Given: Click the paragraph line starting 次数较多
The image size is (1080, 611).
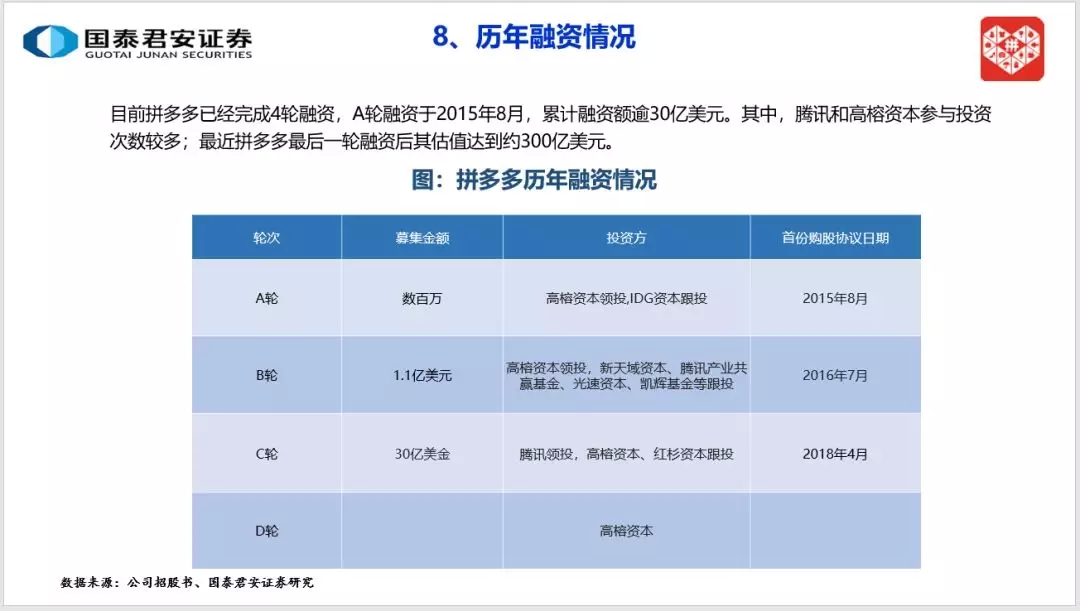Looking at the screenshot, I should tap(362, 141).
